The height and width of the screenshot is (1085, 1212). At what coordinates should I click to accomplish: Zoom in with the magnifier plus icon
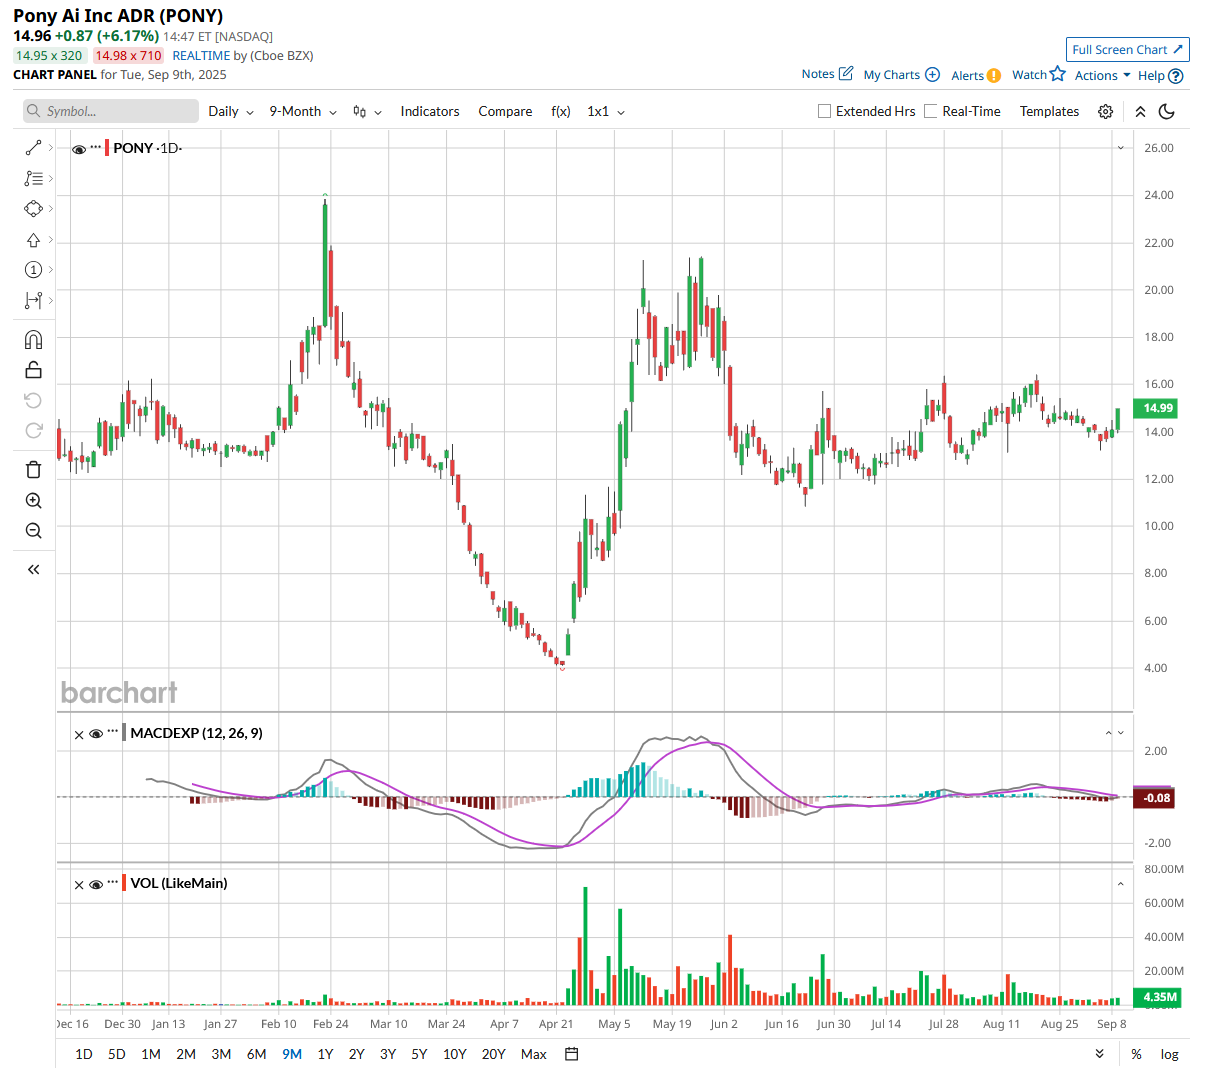[x=33, y=501]
